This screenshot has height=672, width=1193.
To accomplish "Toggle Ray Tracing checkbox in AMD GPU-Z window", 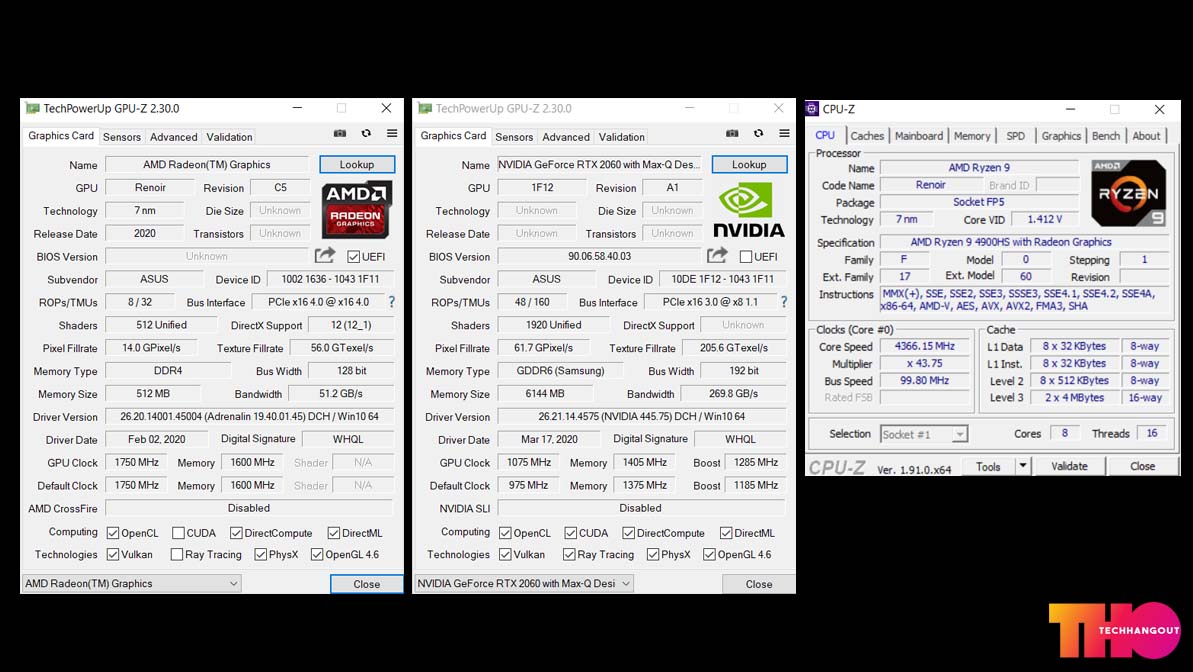I will tap(177, 554).
